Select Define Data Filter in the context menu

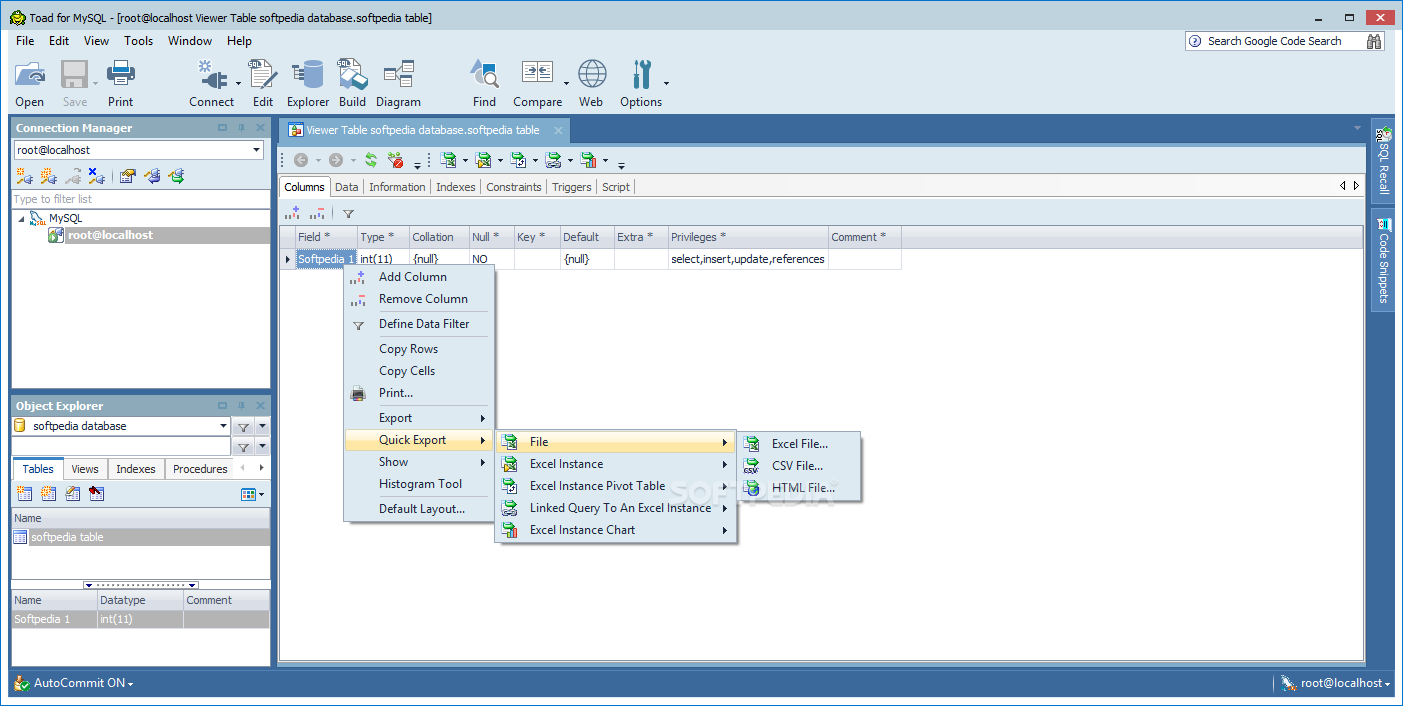click(x=419, y=324)
